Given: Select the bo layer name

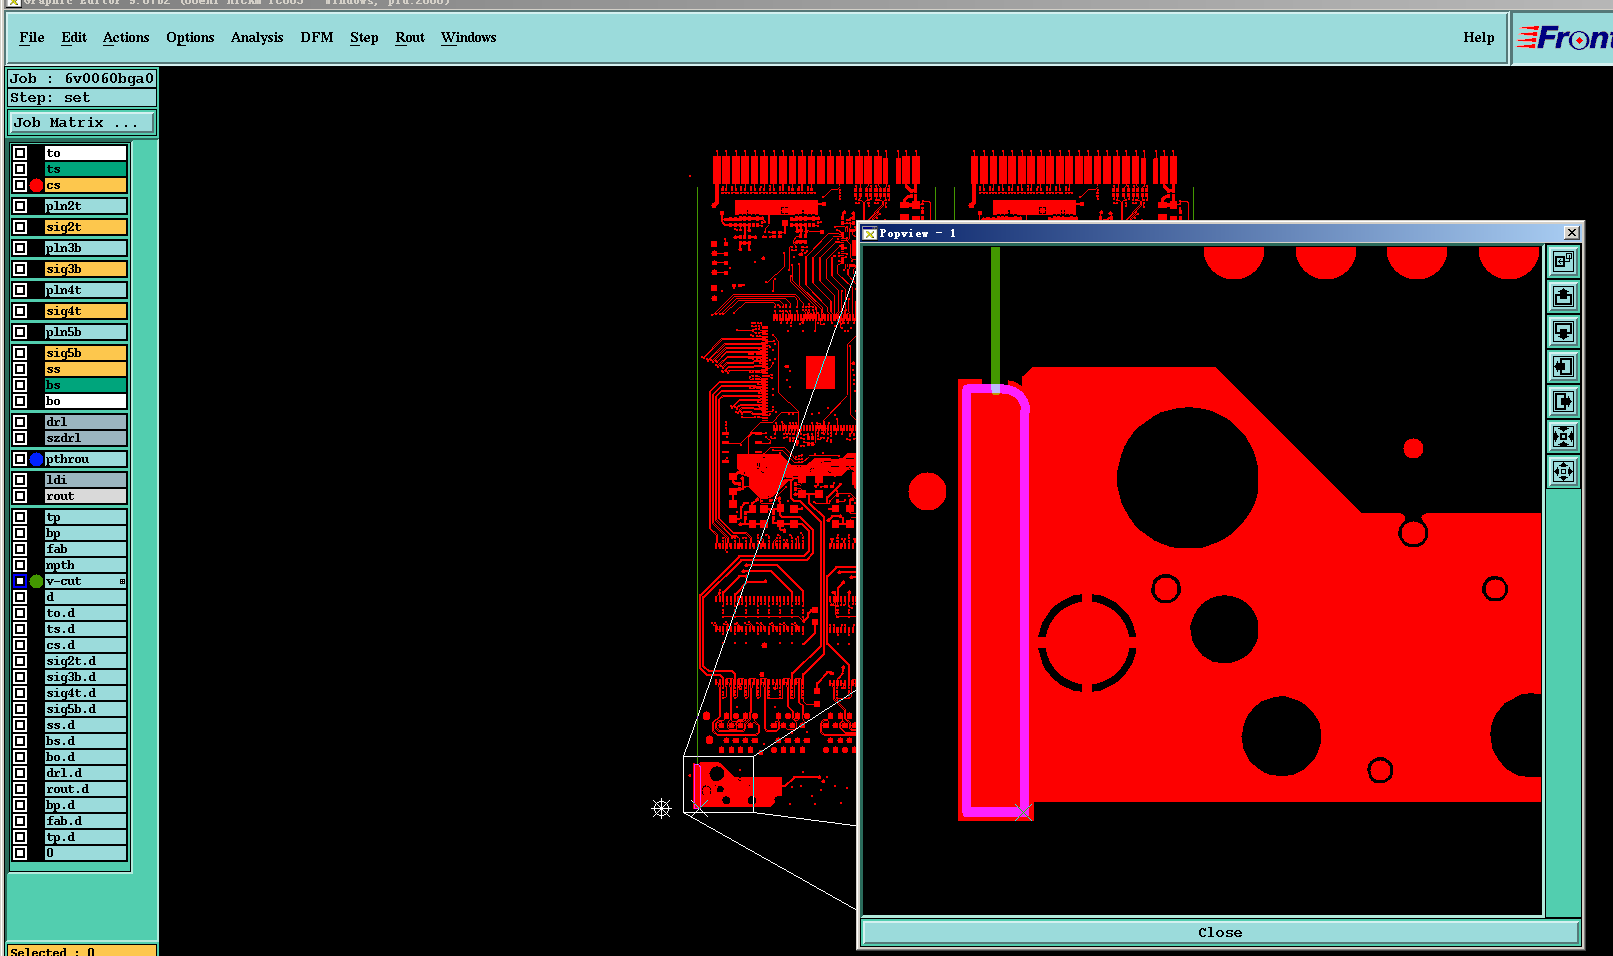Looking at the screenshot, I should pos(86,401).
